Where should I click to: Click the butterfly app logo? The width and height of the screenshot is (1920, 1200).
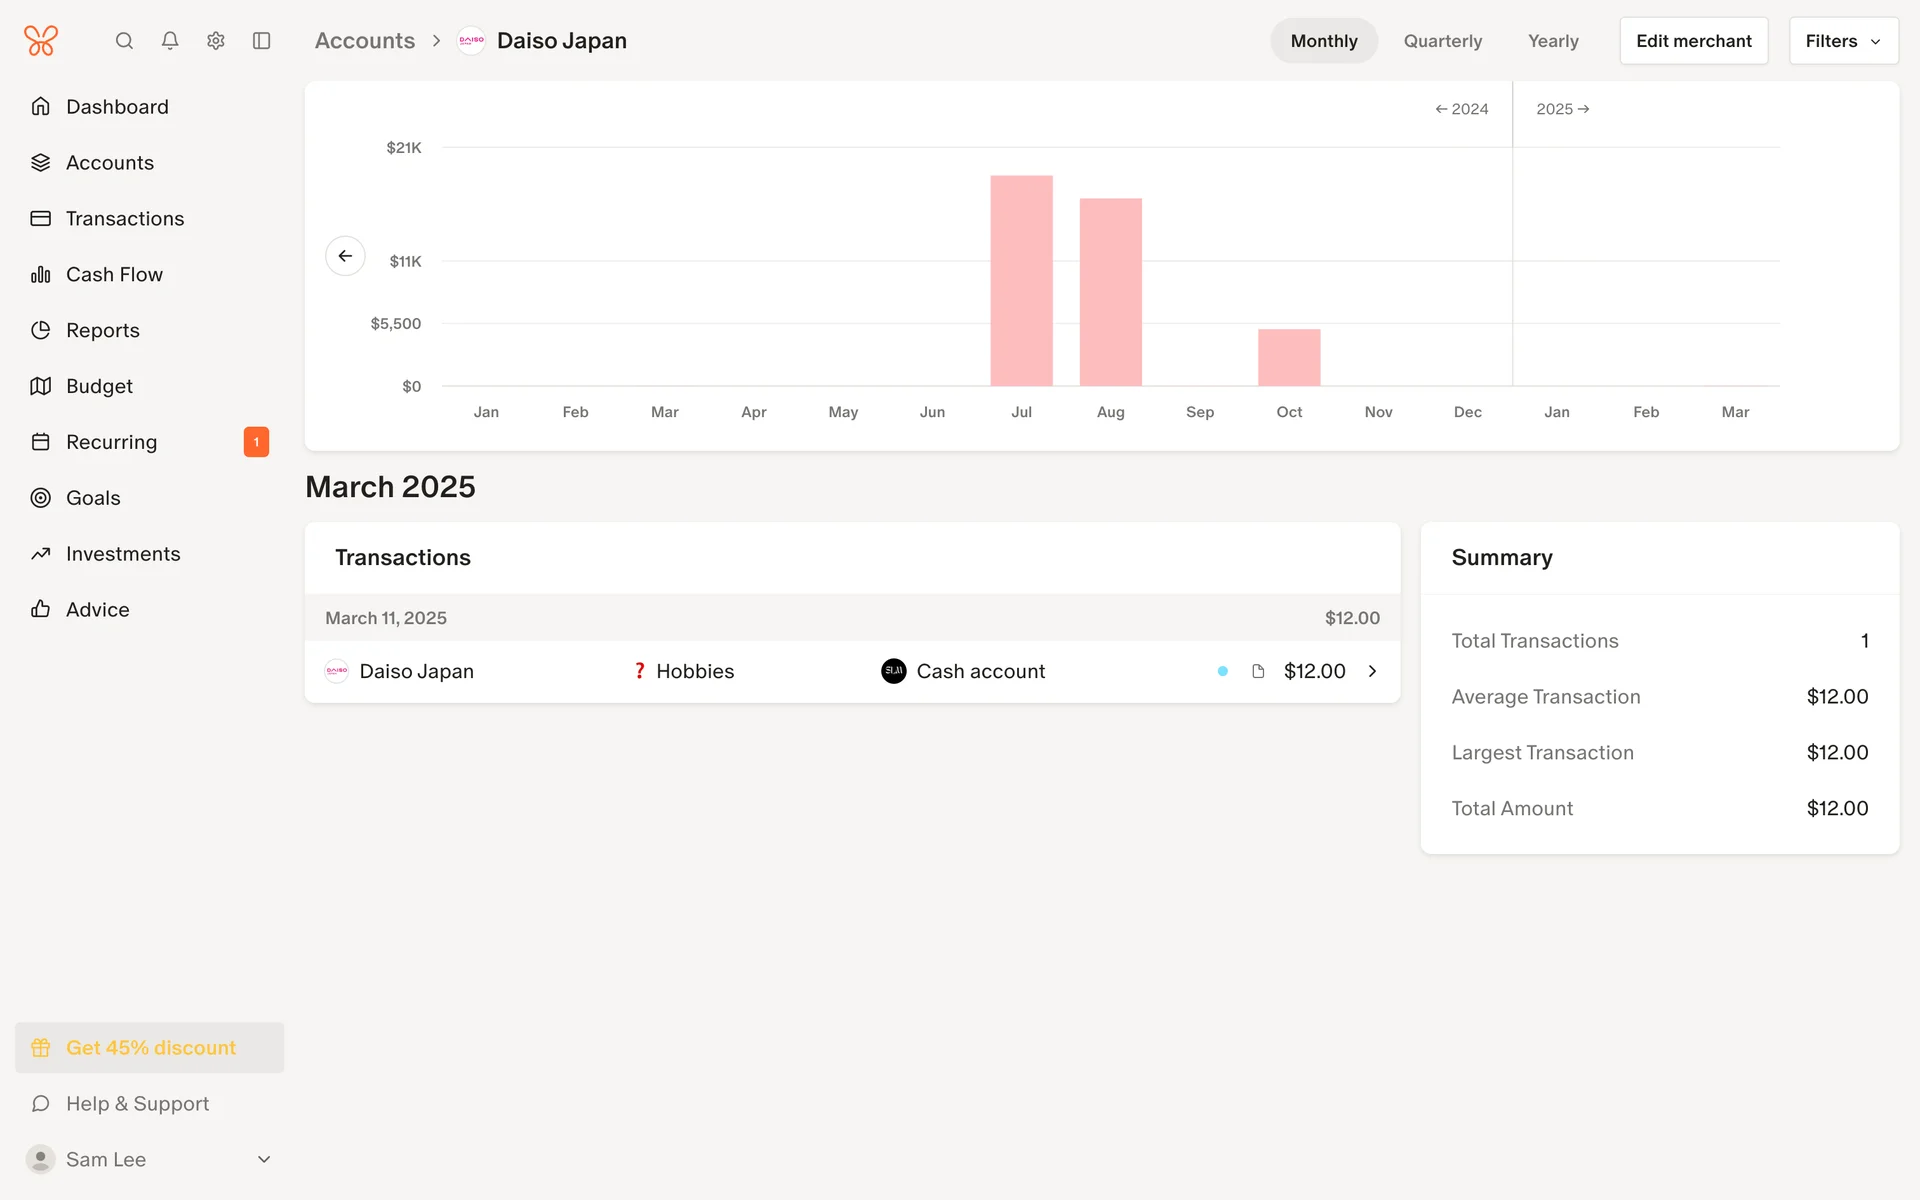pyautogui.click(x=41, y=41)
